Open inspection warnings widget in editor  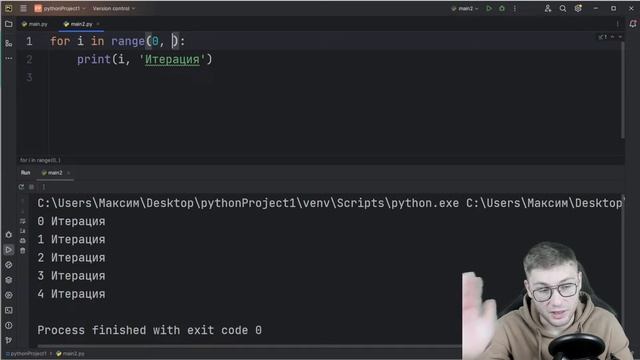coord(603,37)
